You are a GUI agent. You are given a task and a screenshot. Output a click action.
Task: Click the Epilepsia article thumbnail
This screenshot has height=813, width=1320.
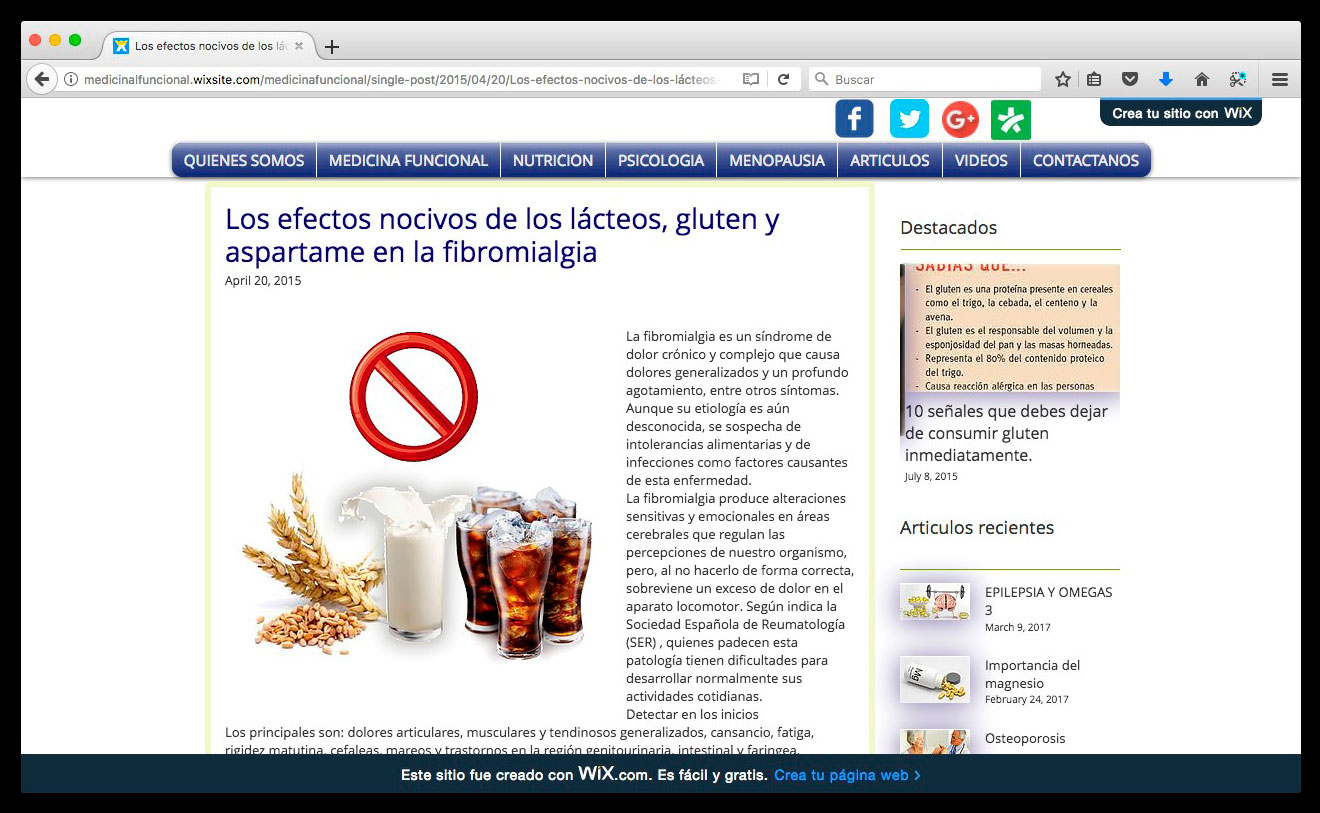935,602
